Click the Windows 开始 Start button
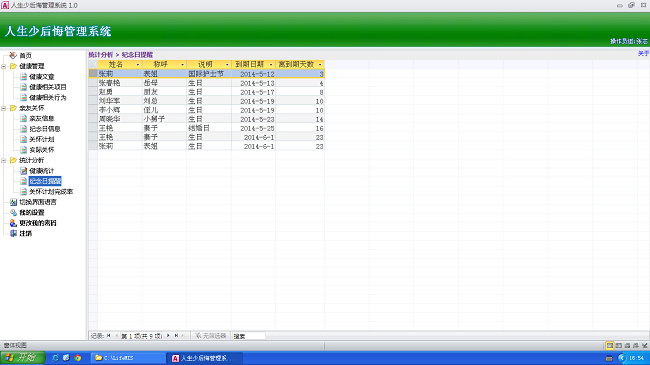 [24, 358]
